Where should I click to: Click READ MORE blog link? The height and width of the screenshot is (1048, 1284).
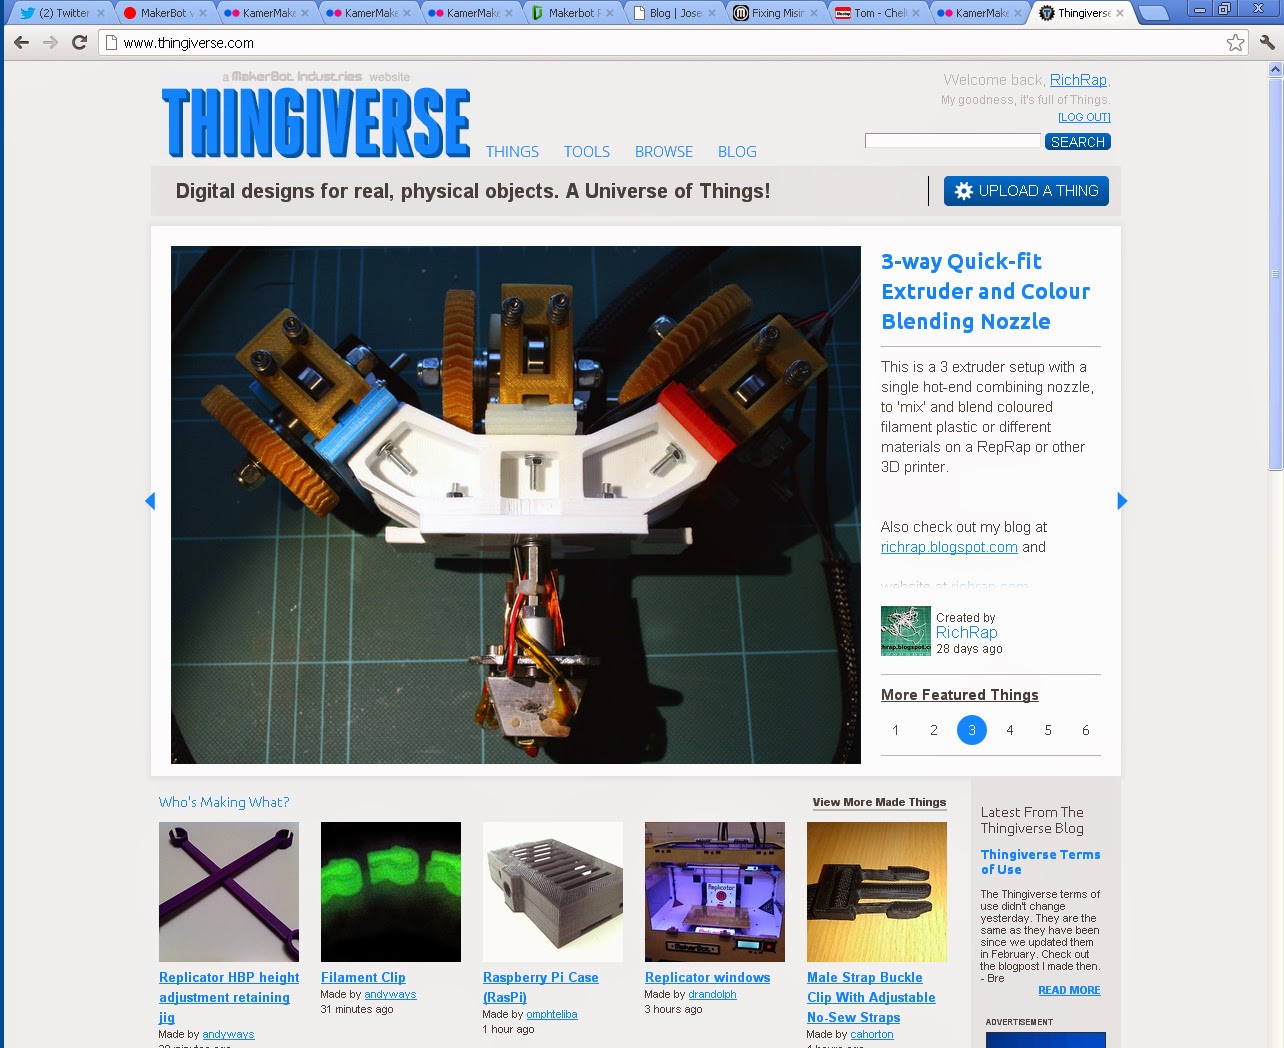pos(1069,990)
